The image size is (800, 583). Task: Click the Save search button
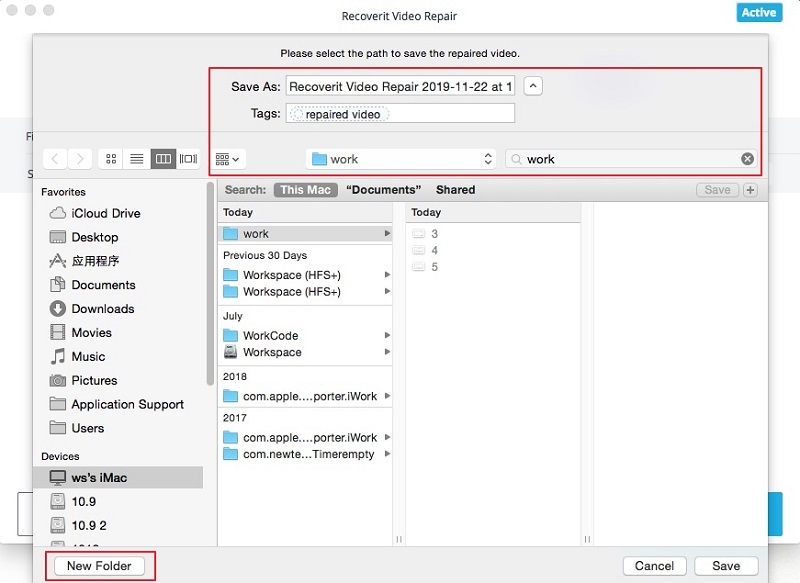717,190
